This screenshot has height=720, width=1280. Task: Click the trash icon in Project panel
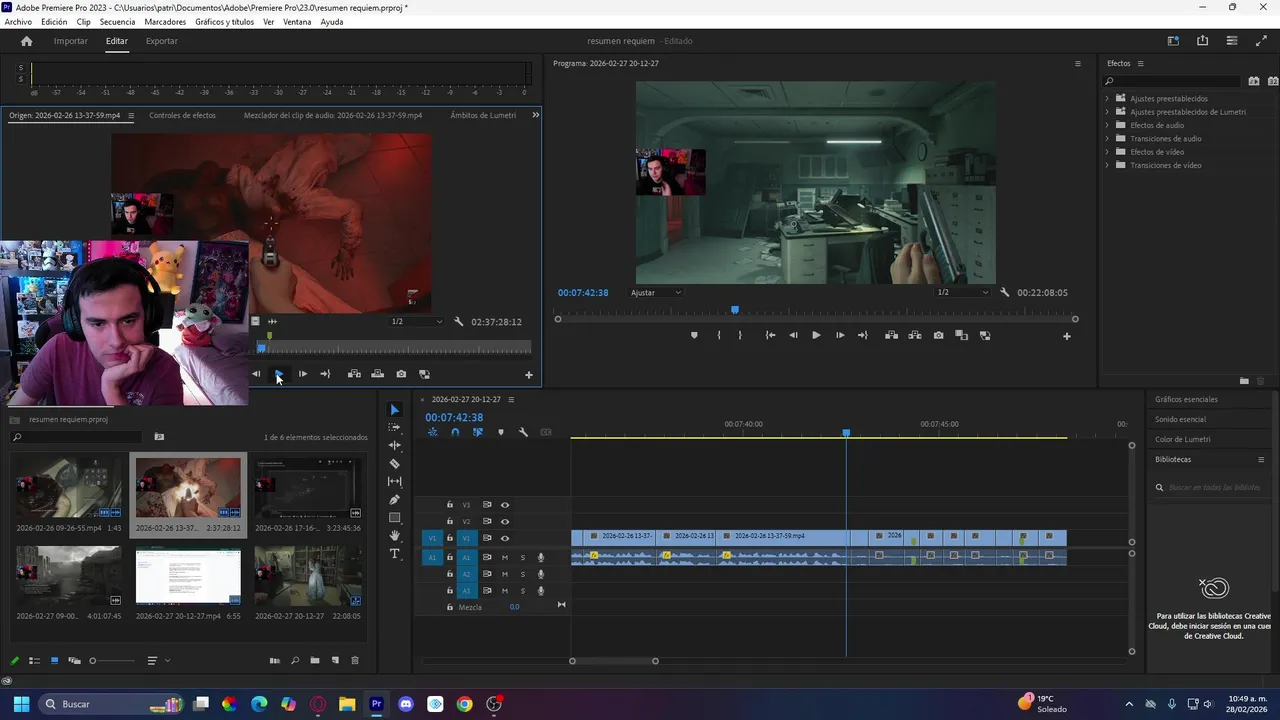pos(354,661)
